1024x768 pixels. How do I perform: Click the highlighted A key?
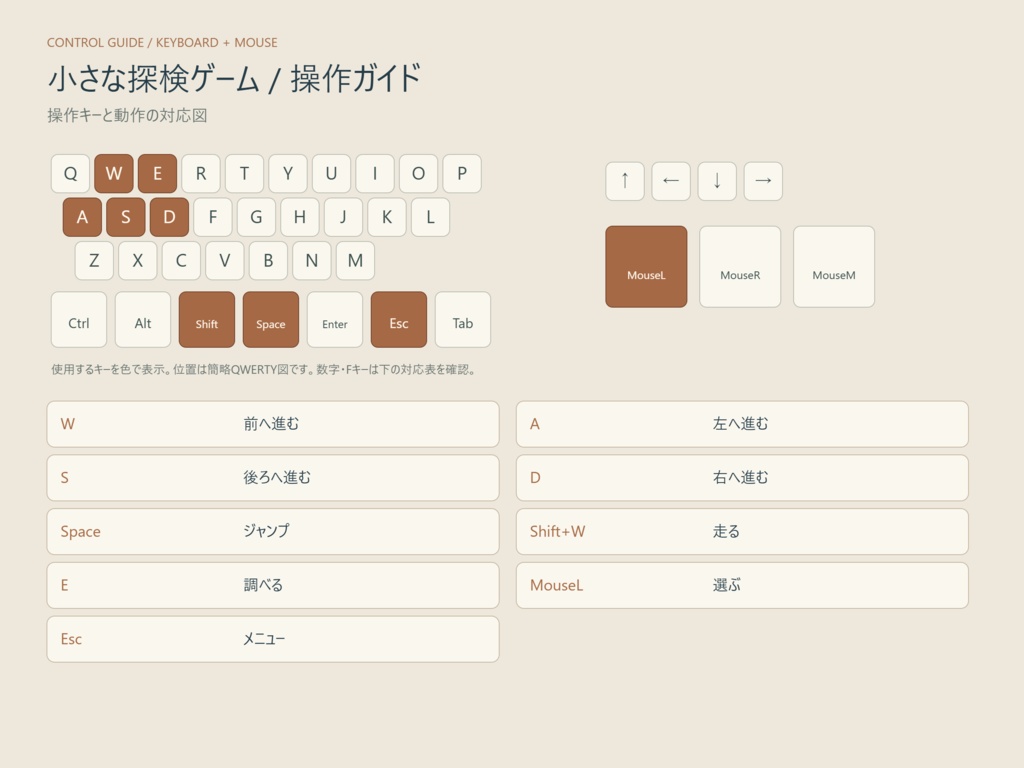coord(82,217)
